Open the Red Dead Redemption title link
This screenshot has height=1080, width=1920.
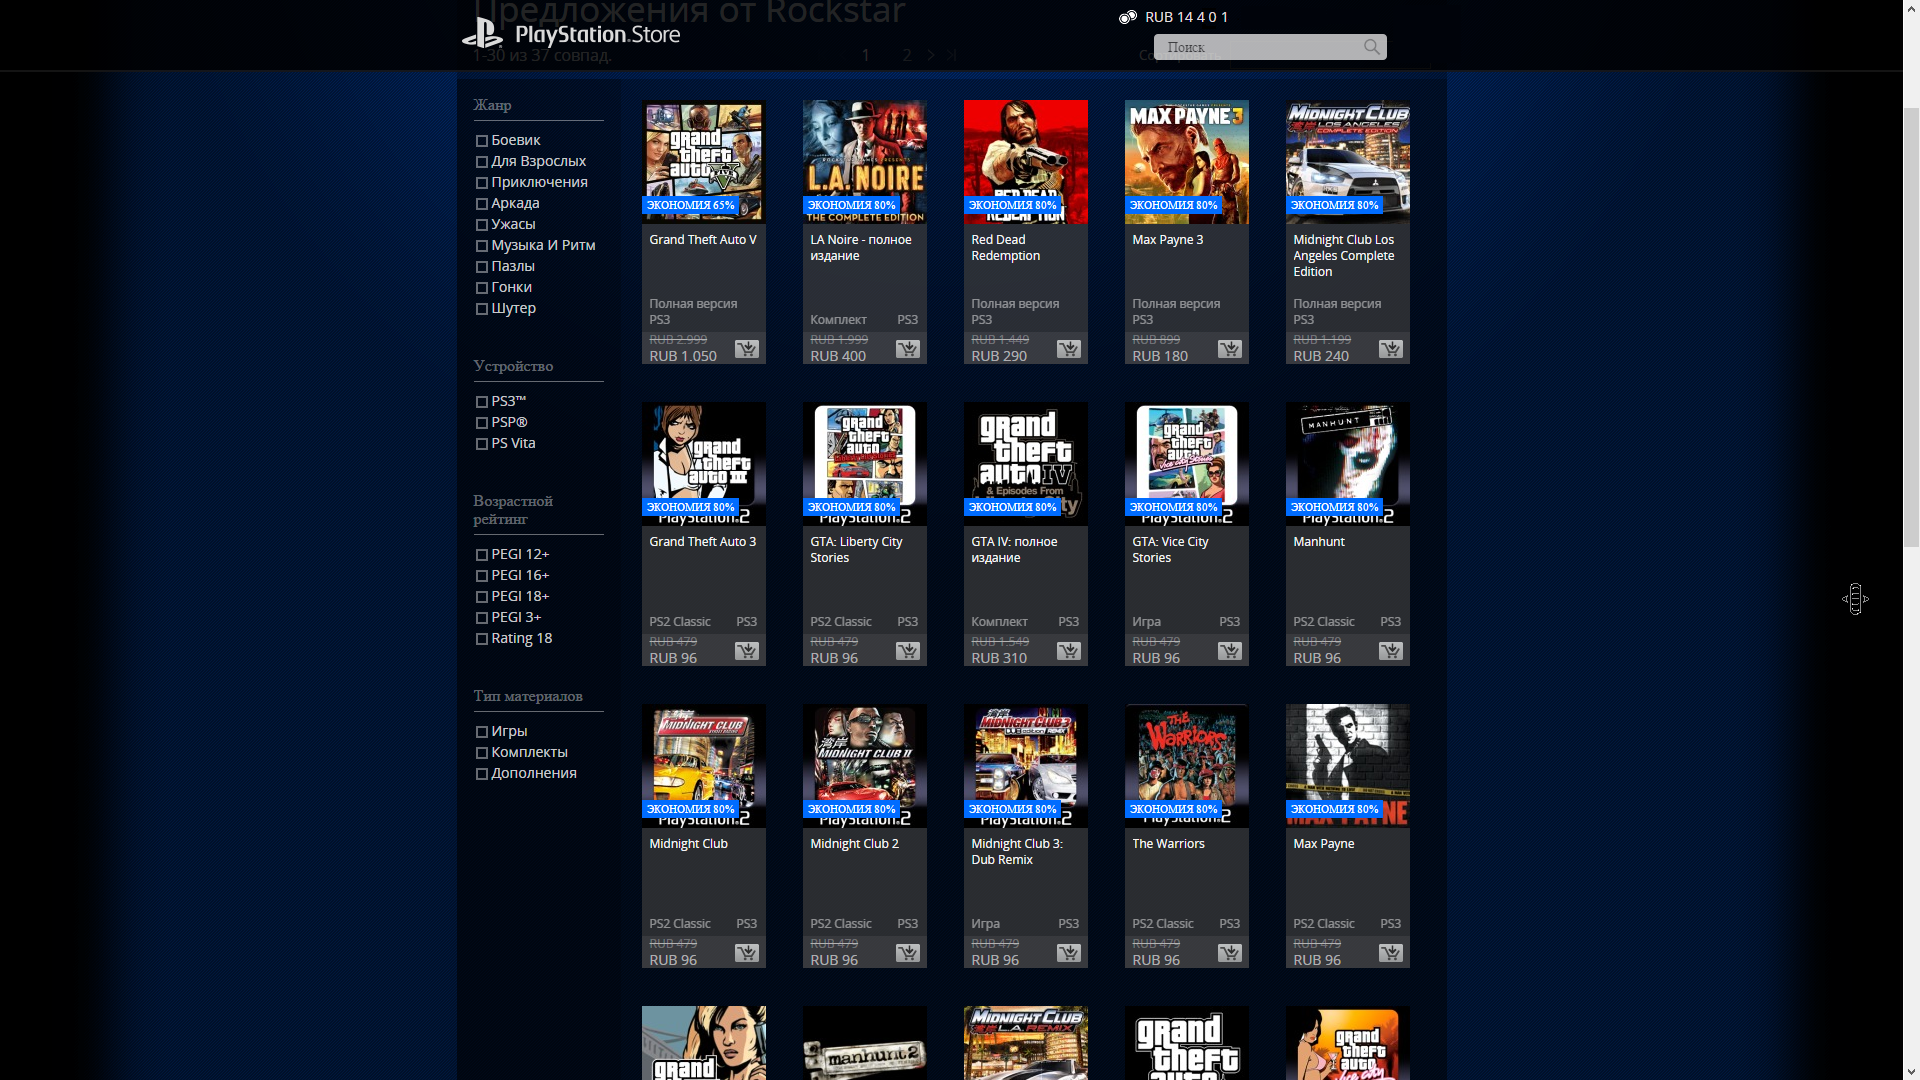pyautogui.click(x=1006, y=248)
